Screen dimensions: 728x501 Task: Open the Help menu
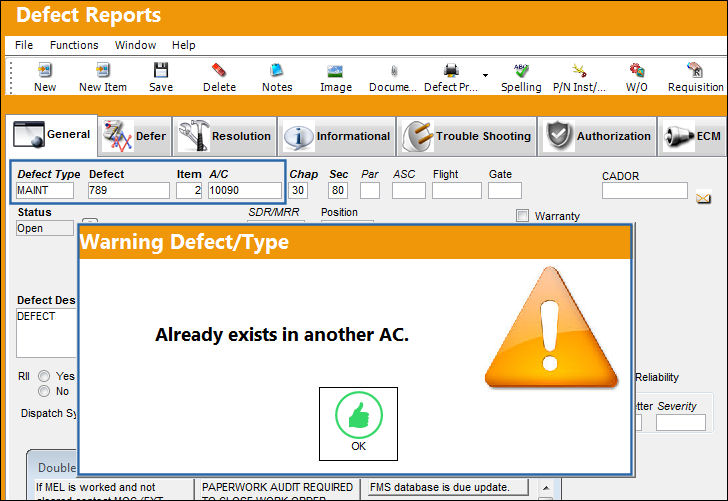coord(183,45)
